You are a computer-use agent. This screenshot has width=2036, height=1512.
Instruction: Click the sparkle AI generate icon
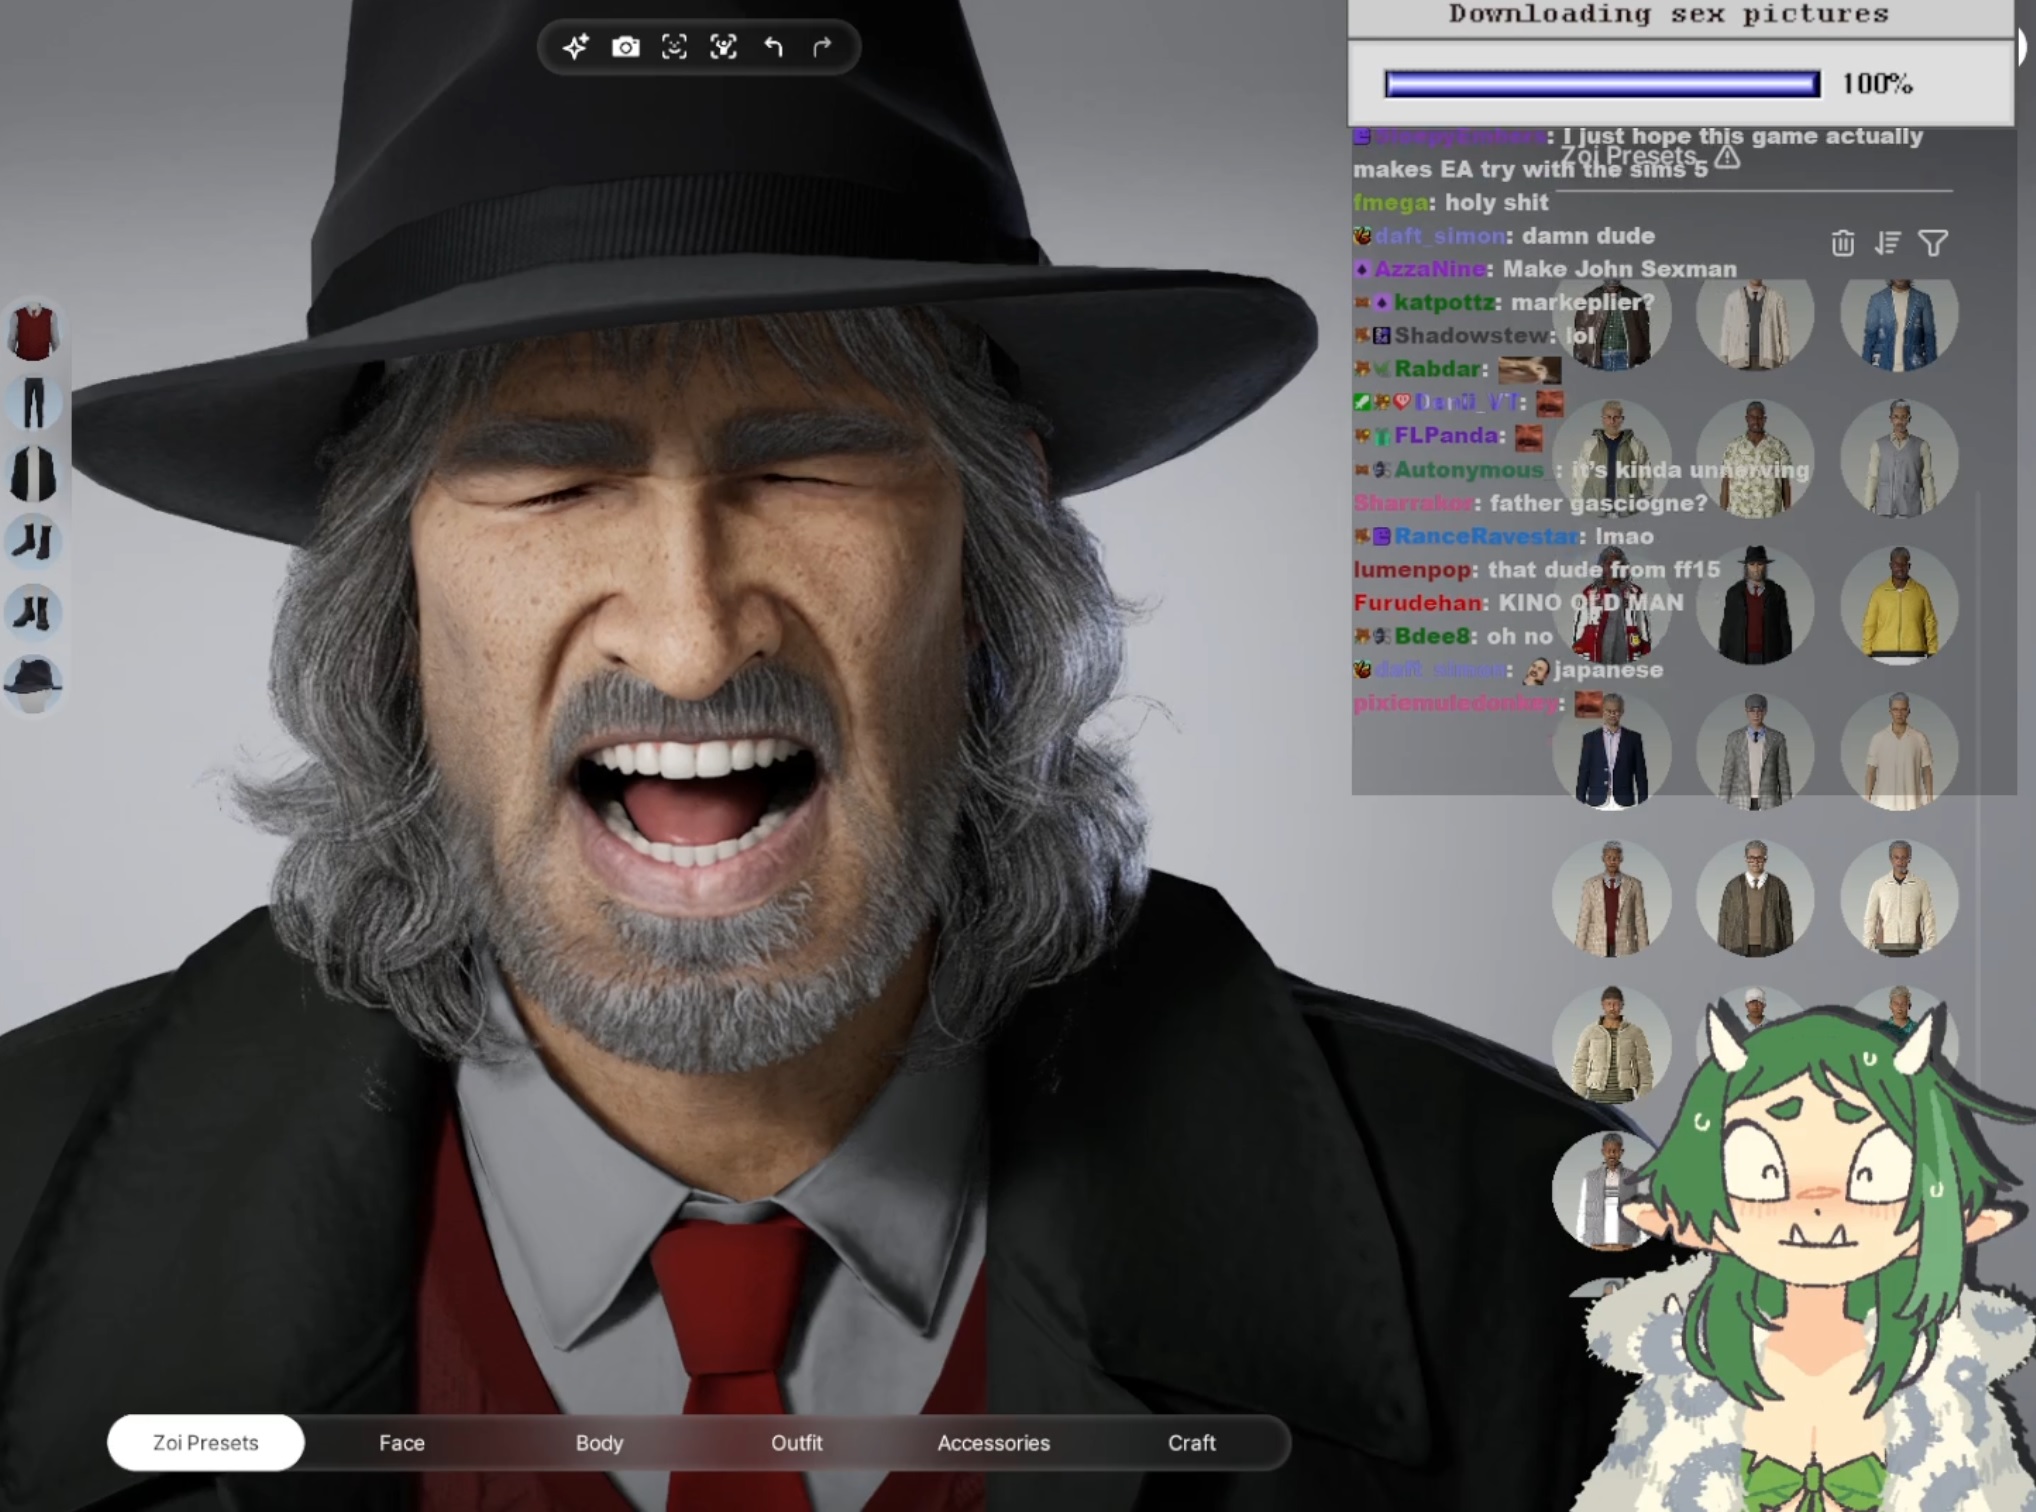click(575, 47)
